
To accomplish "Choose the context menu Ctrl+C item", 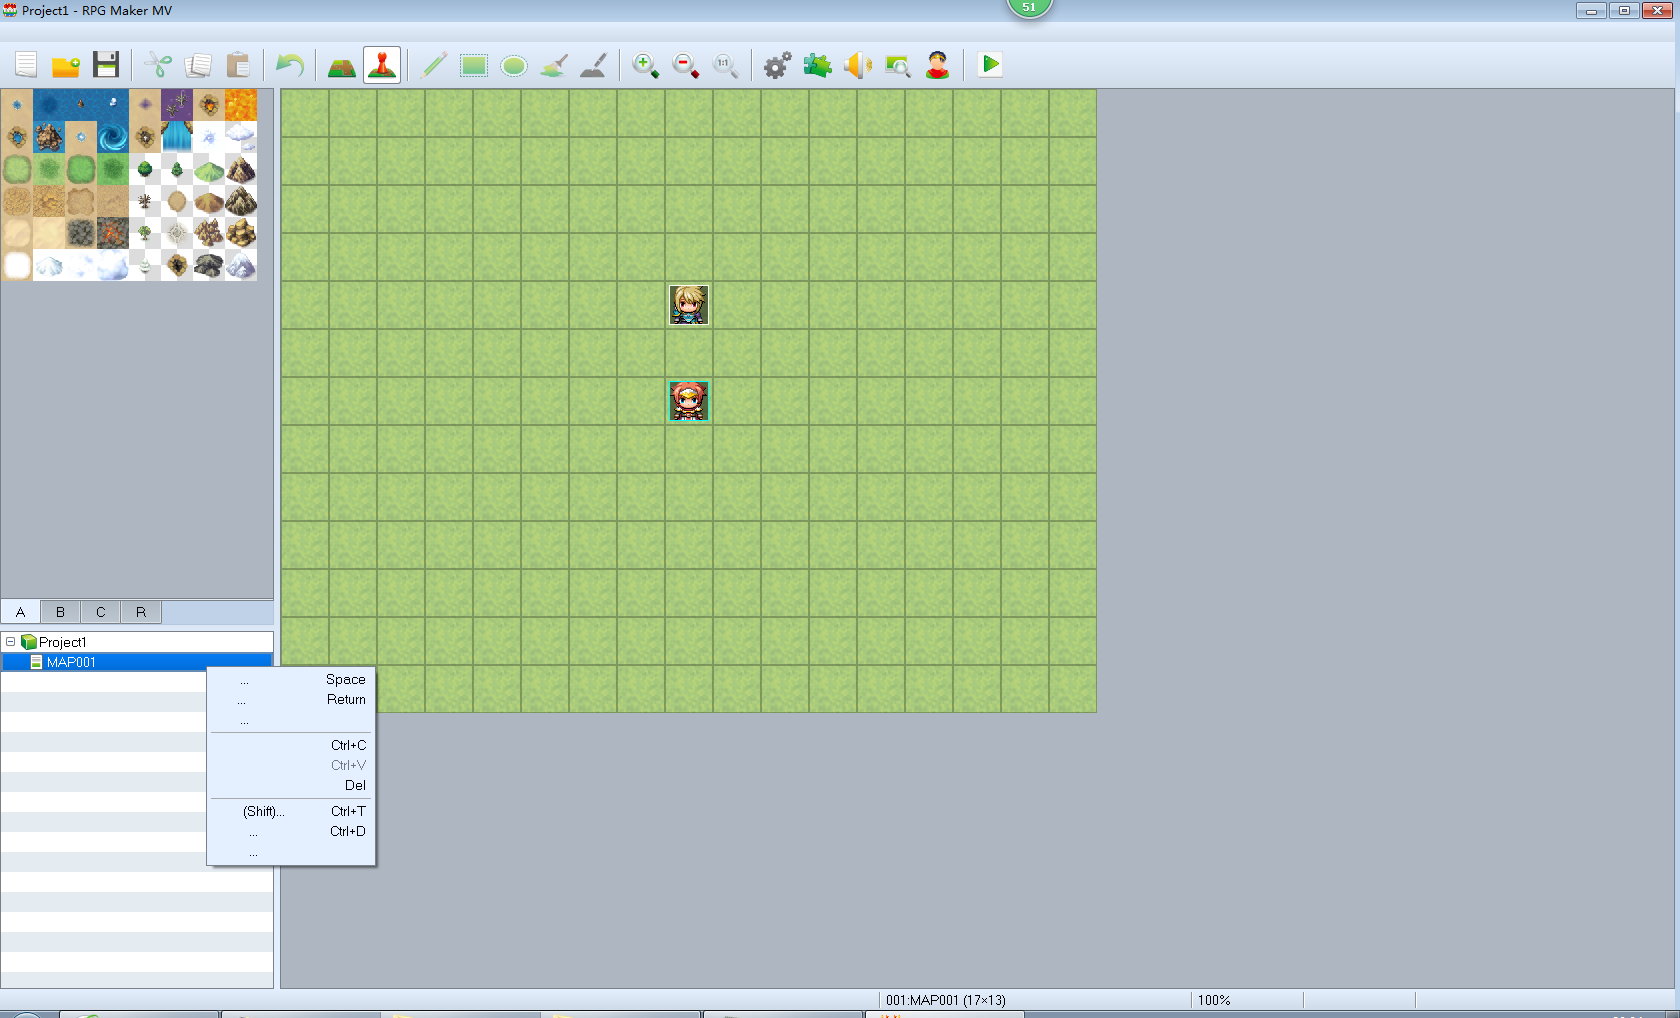I will [291, 745].
